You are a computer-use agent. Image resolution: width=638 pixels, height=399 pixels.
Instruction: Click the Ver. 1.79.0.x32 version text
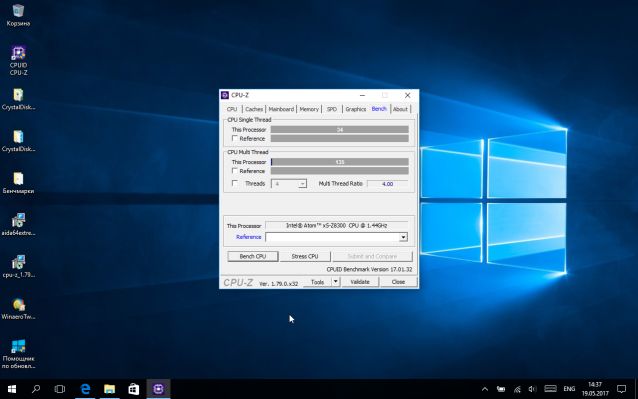tap(279, 283)
